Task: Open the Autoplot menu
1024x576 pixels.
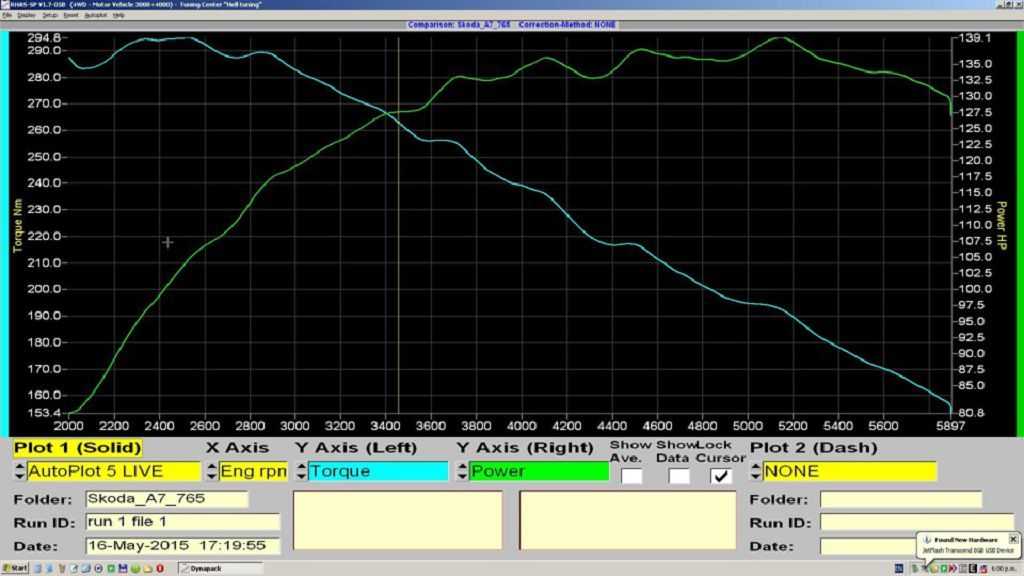Action: click(x=96, y=16)
